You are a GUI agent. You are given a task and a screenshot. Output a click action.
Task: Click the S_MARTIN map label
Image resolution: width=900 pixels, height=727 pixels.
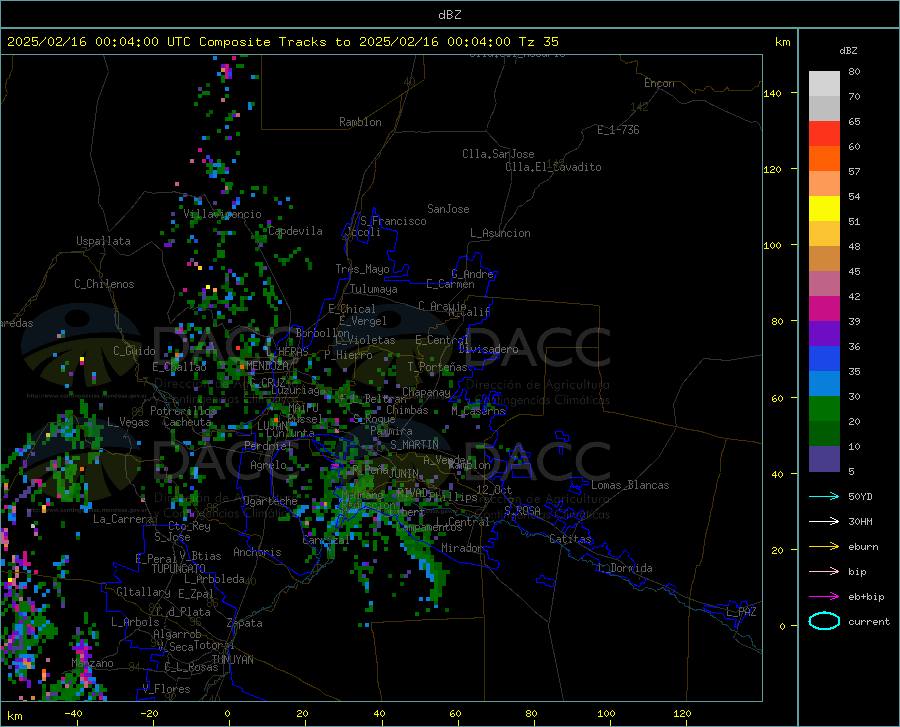click(414, 444)
